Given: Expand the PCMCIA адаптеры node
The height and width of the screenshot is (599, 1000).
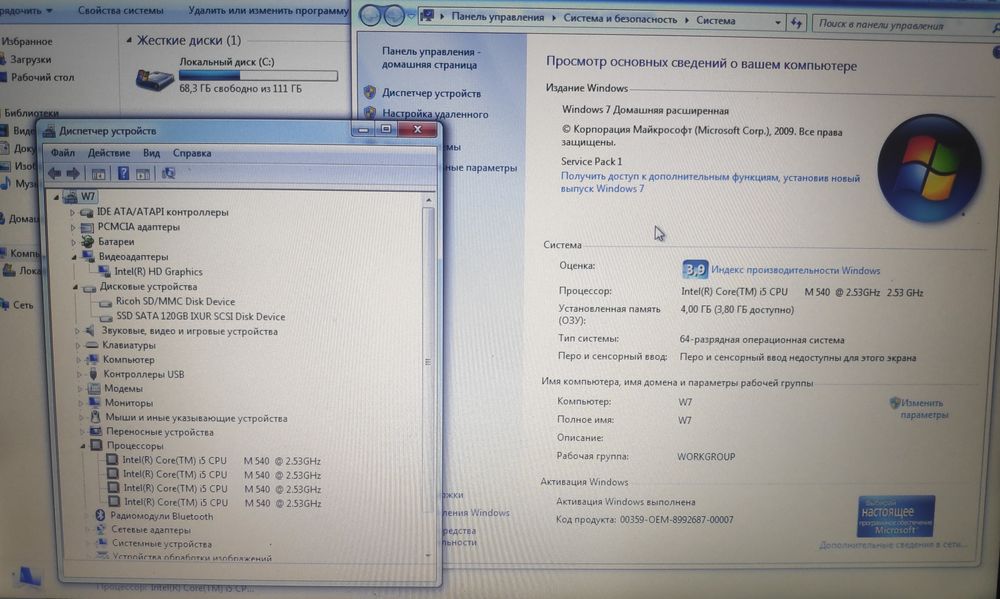Looking at the screenshot, I should click(73, 227).
